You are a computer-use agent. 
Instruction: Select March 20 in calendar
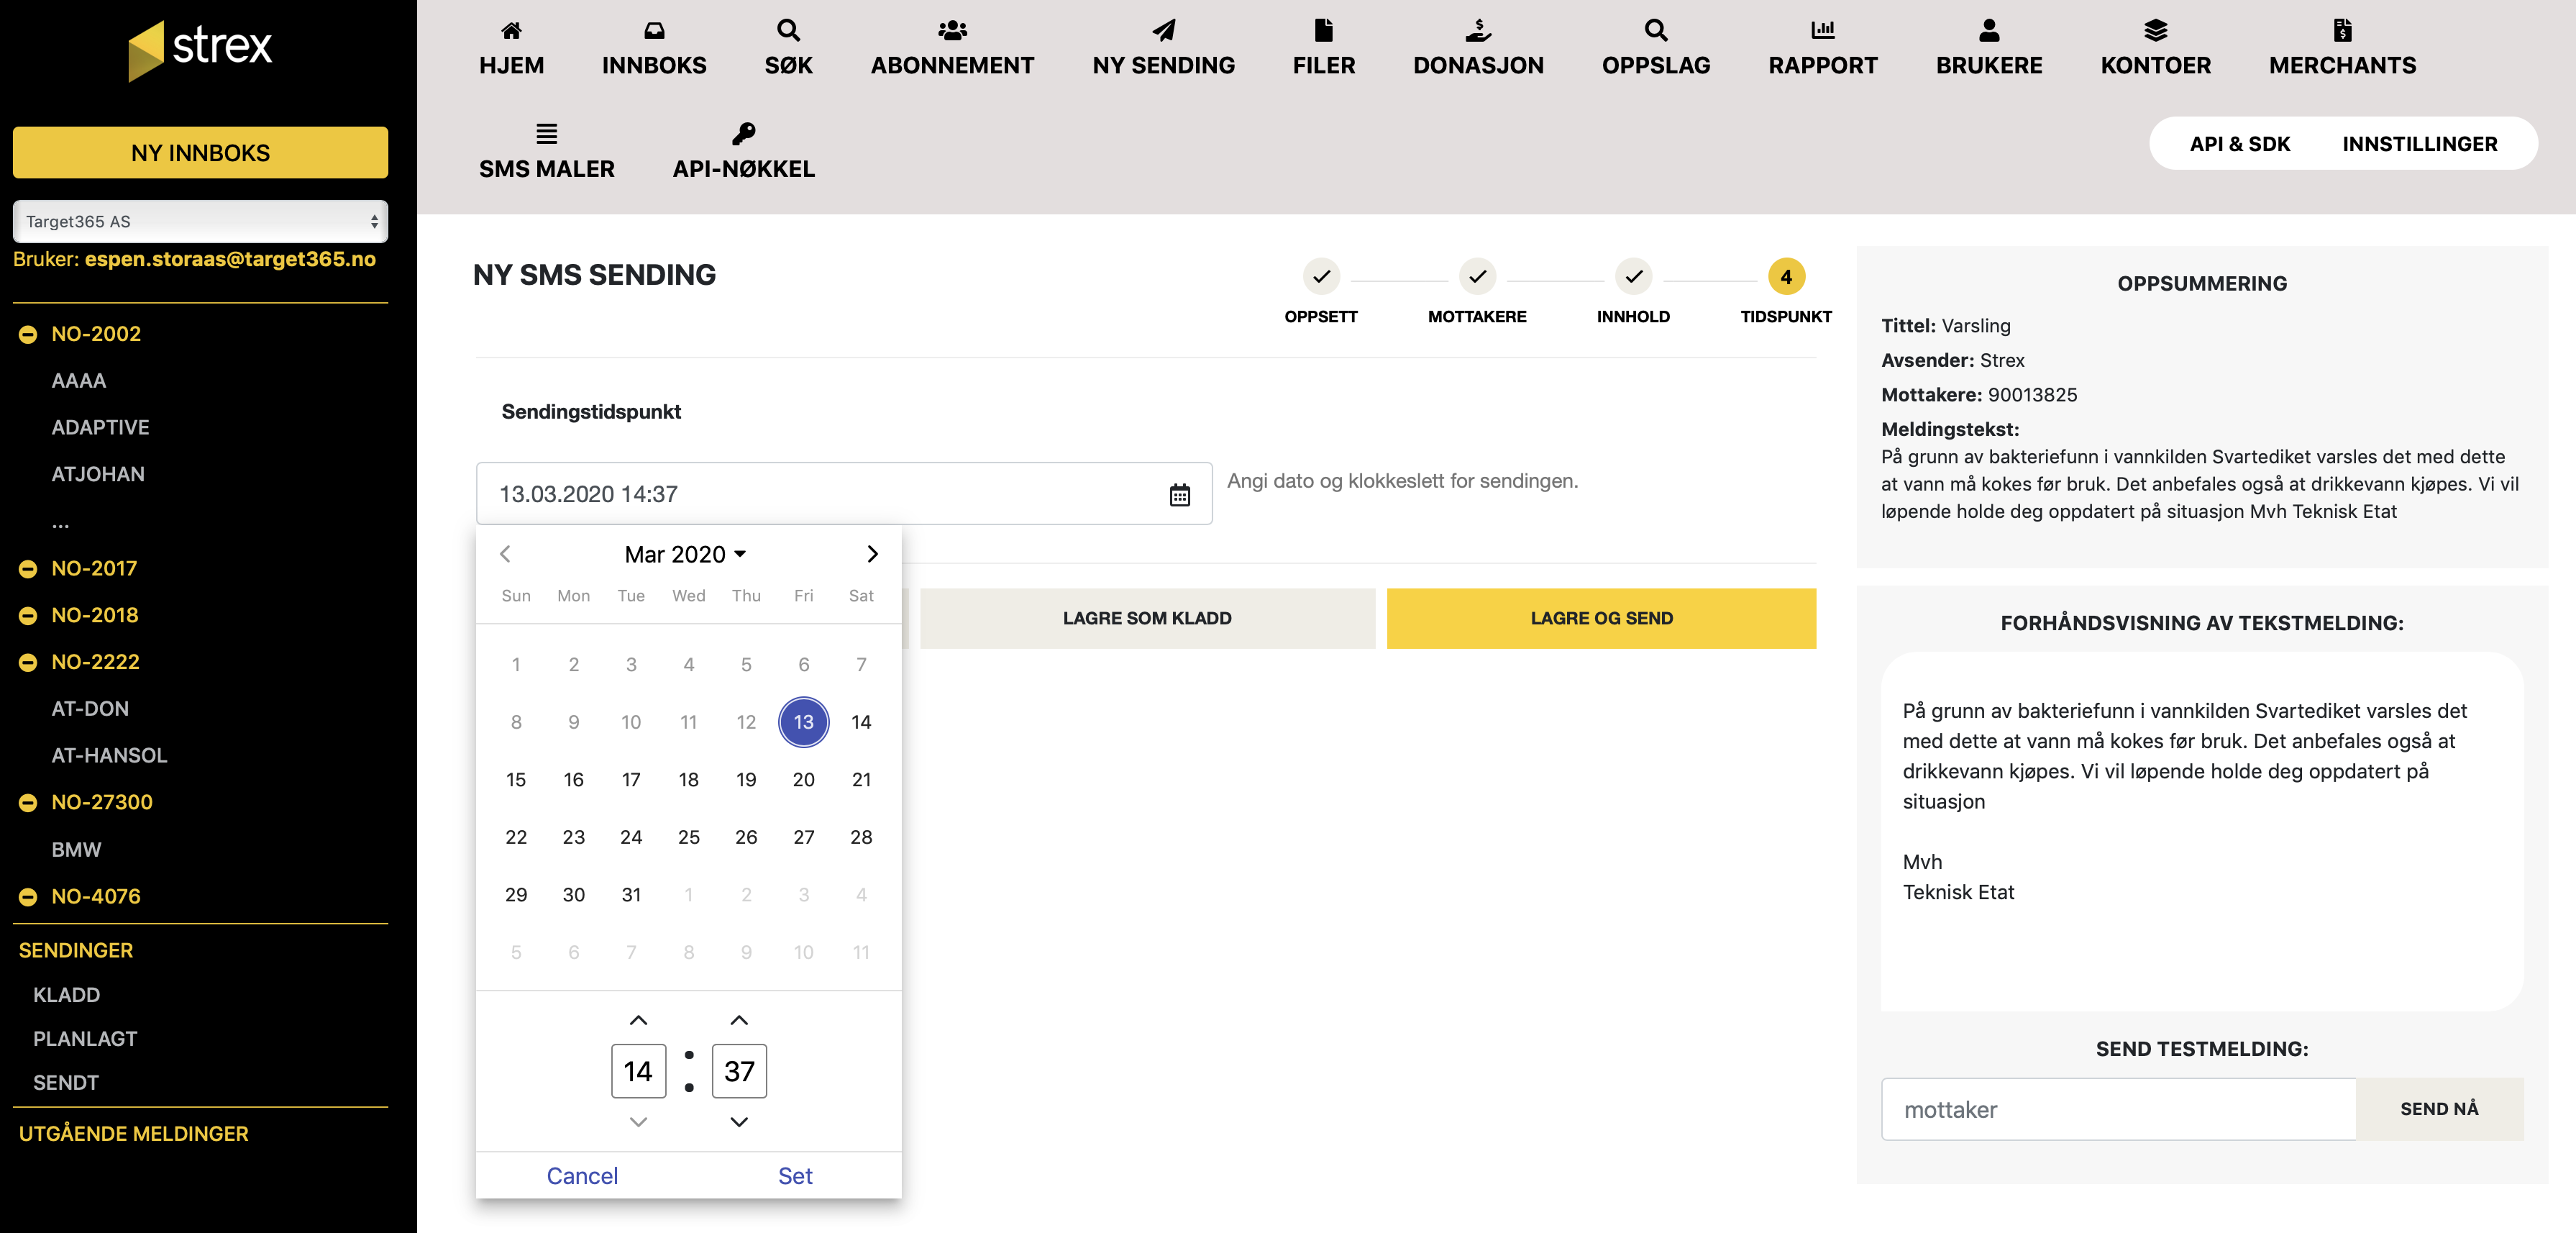(803, 780)
